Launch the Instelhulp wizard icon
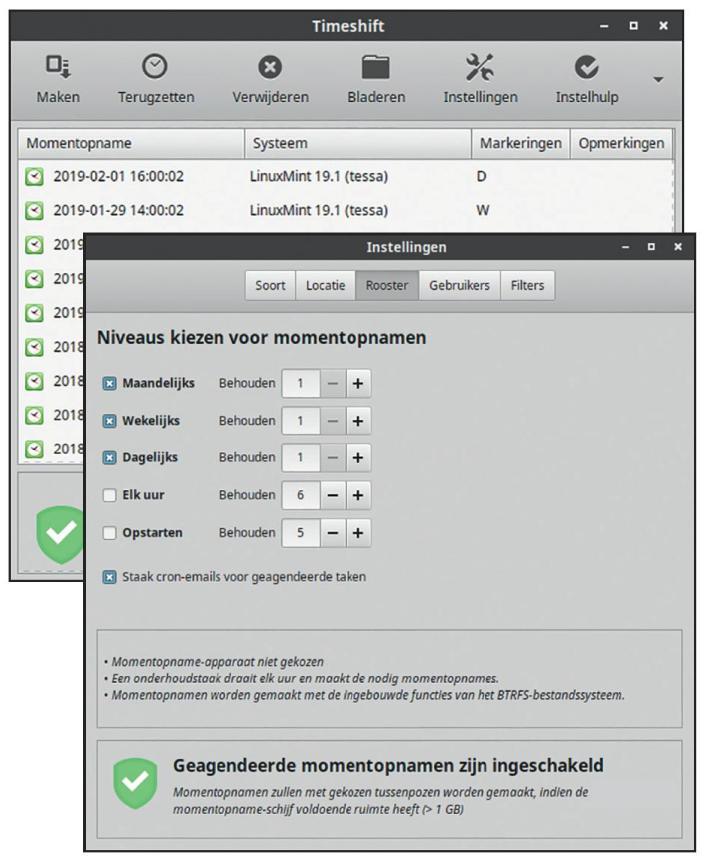The height and width of the screenshot is (863, 704). point(586,67)
